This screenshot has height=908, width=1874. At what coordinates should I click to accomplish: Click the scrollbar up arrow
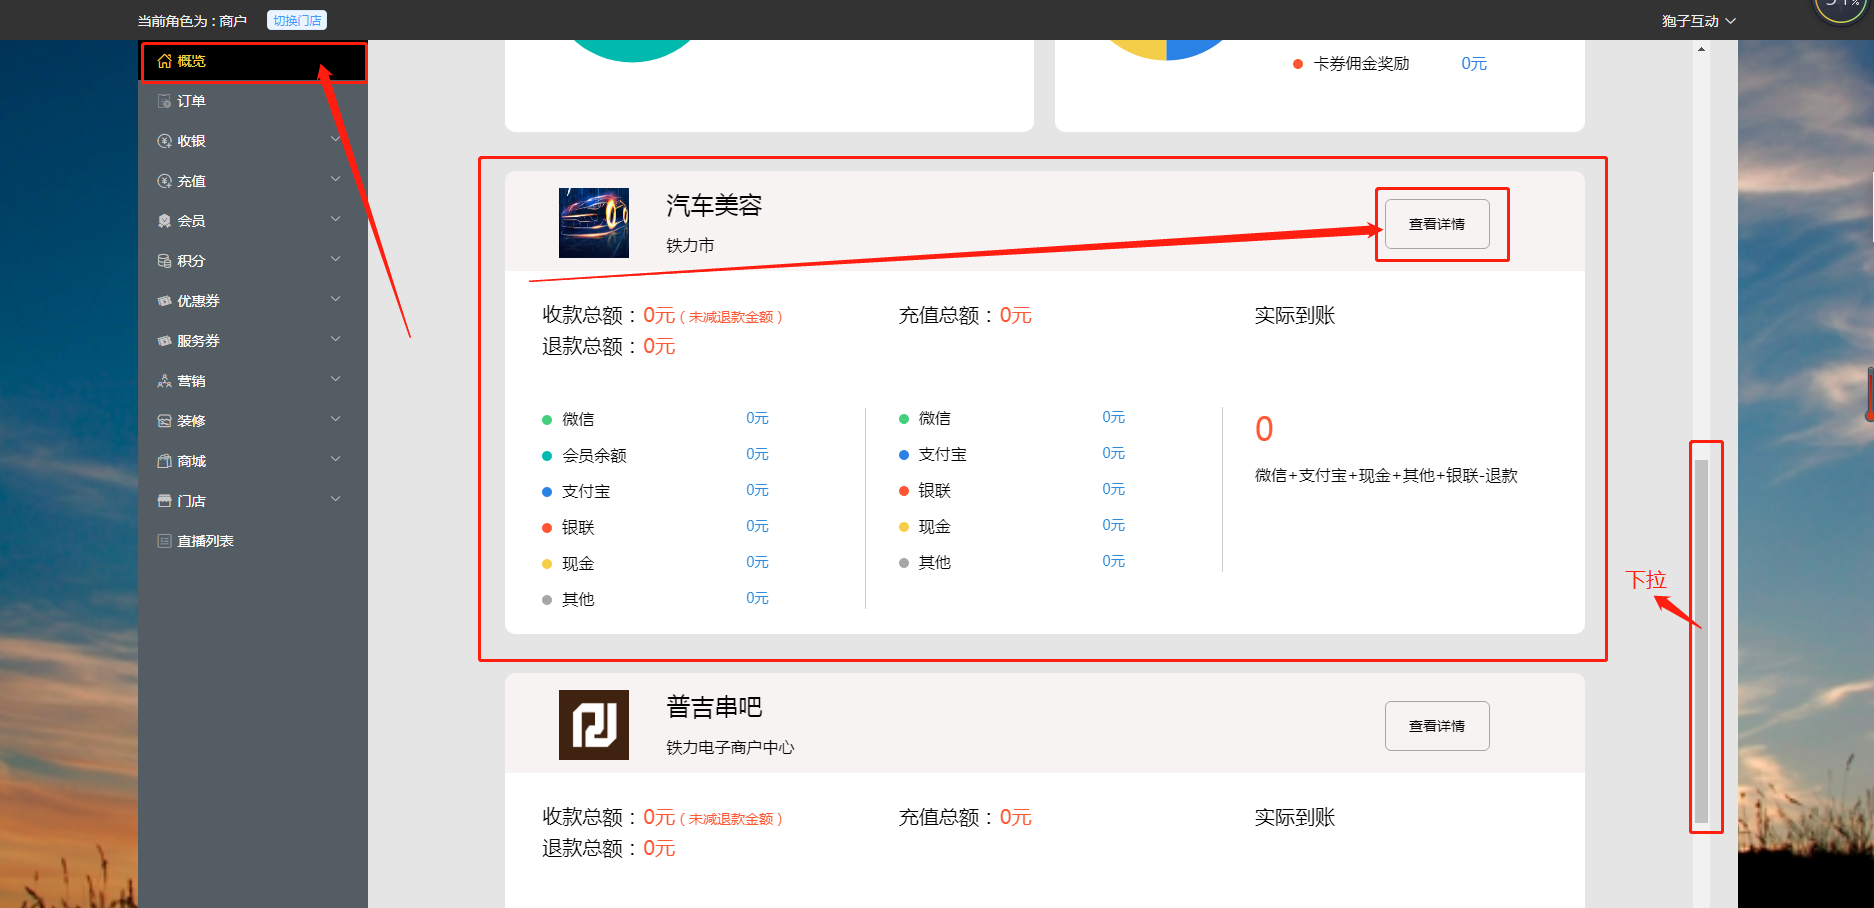point(1701,49)
